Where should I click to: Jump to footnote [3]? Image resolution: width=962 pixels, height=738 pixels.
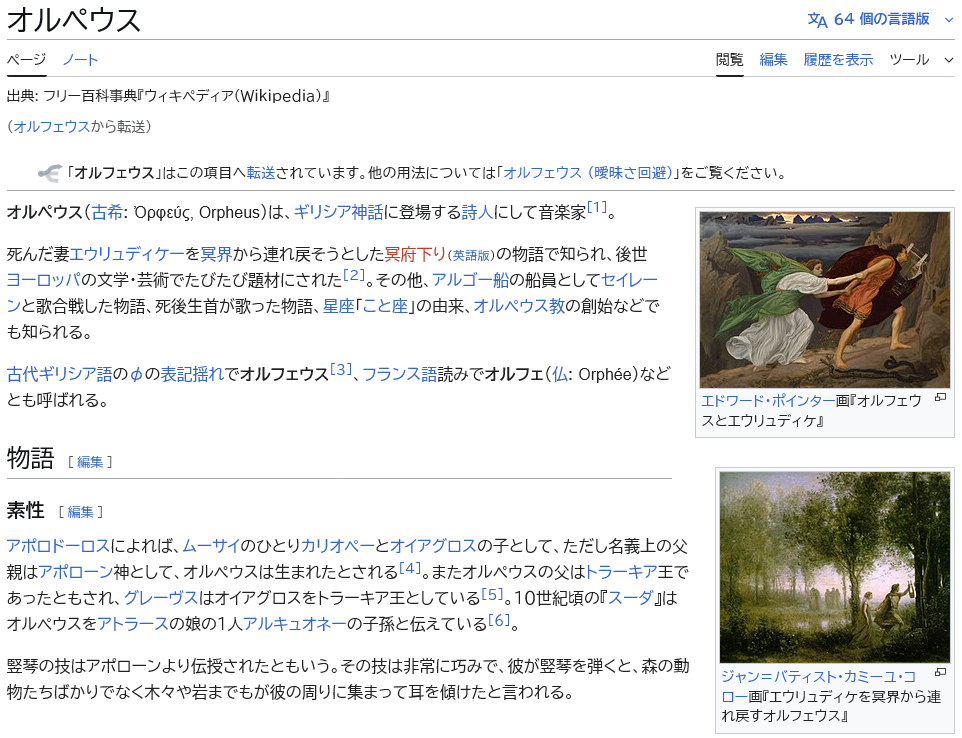pos(341,369)
